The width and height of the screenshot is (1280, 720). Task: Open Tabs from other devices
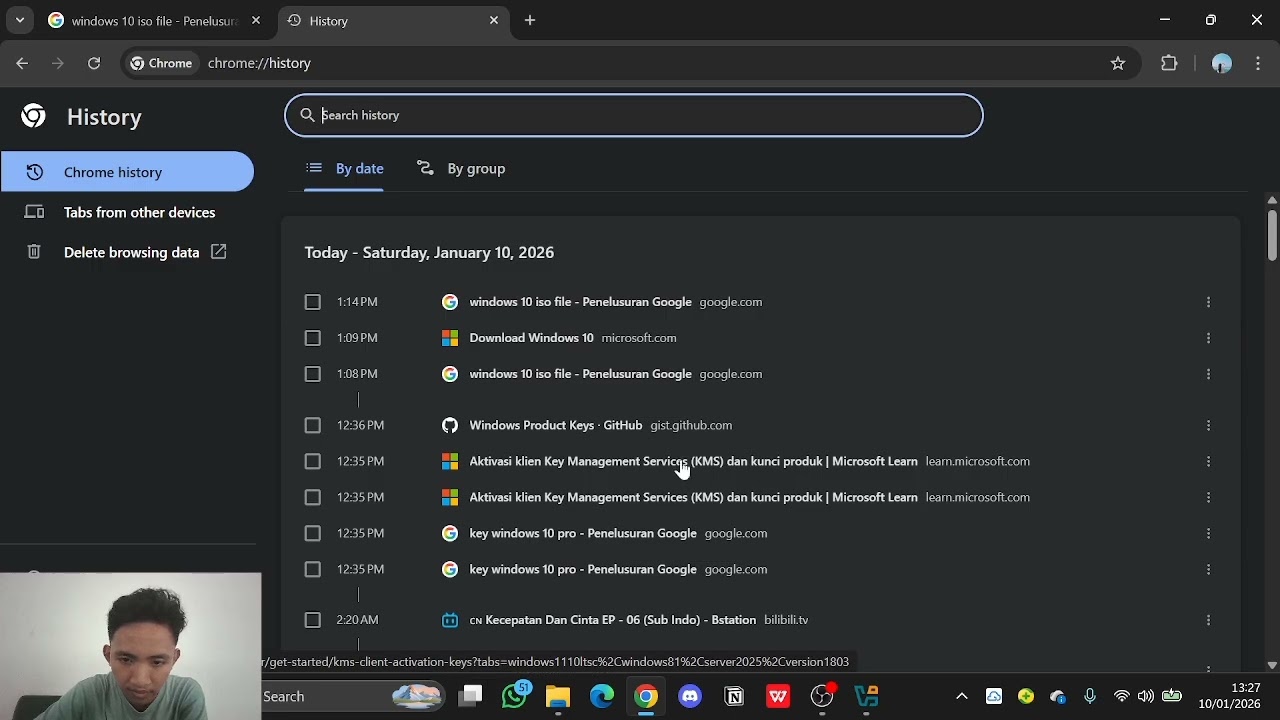click(x=127, y=212)
